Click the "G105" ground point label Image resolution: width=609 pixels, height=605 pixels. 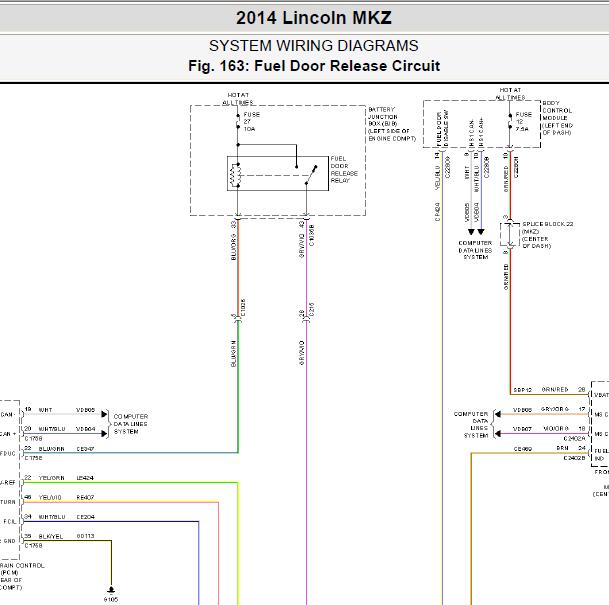111,600
